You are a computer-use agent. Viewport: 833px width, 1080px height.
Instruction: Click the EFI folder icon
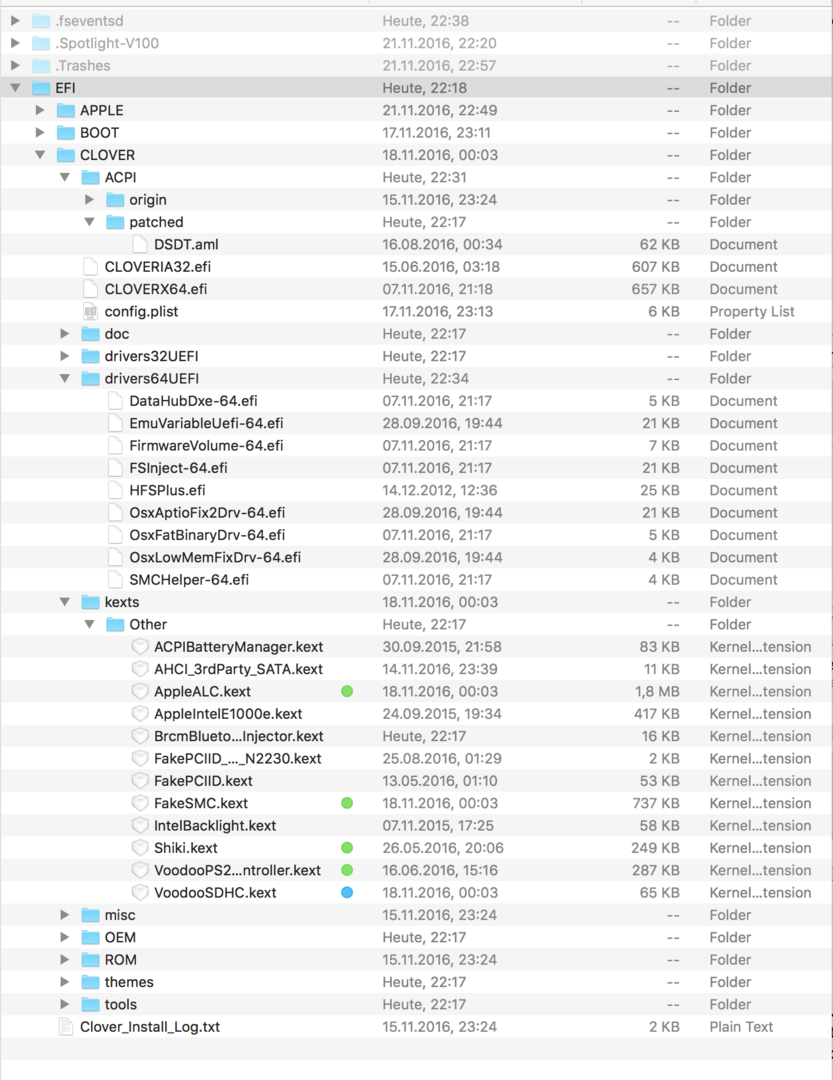pos(41,88)
